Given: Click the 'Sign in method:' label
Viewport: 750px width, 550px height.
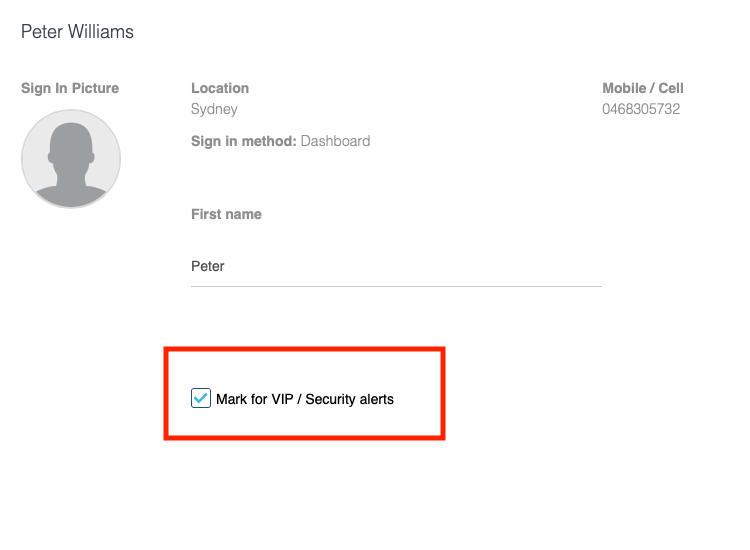Looking at the screenshot, I should (243, 141).
